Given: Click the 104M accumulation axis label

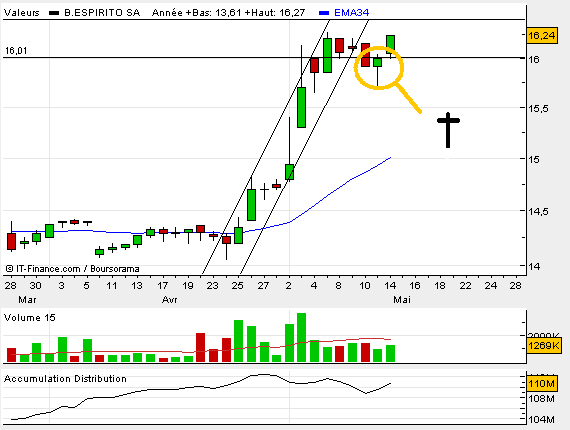Looking at the screenshot, I should (541, 419).
